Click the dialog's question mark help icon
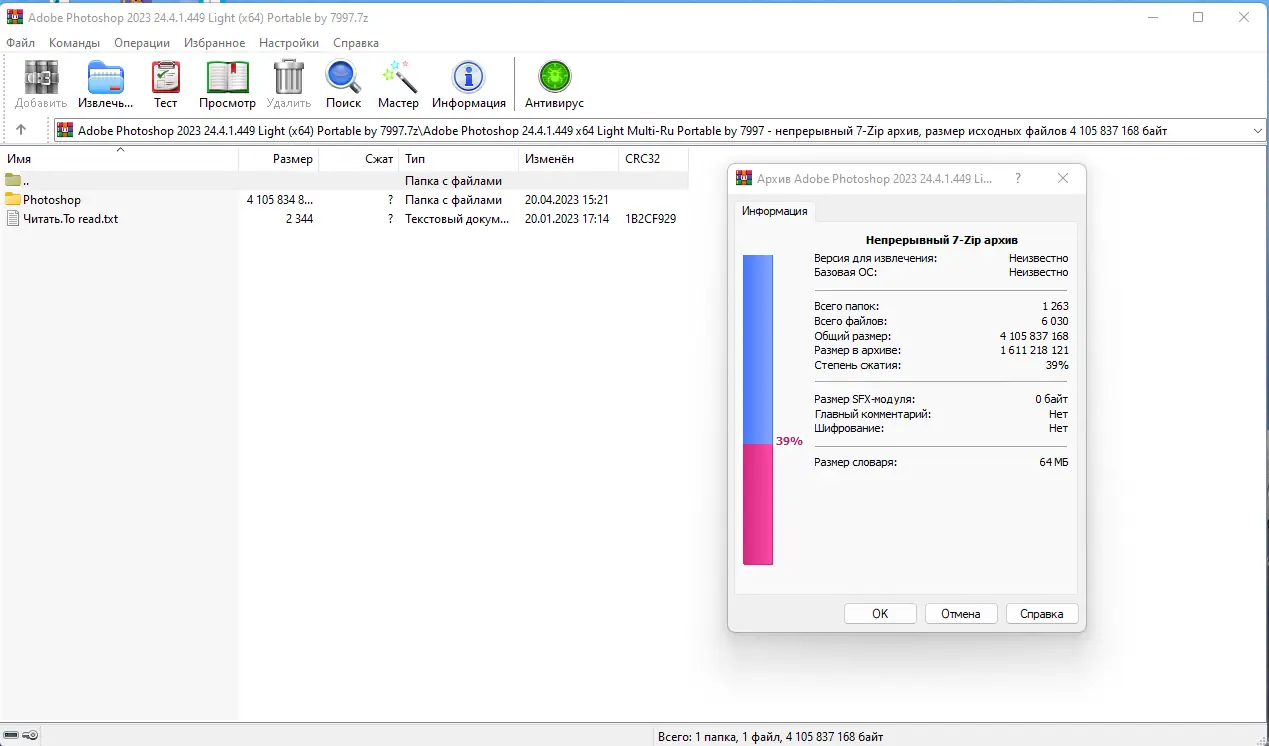 pos(1017,178)
